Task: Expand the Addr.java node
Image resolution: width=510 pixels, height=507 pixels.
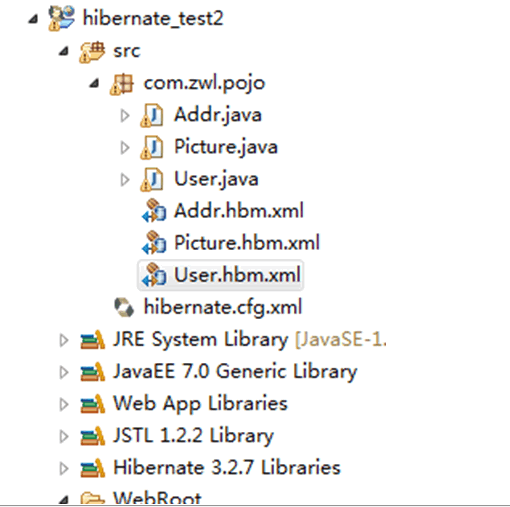Action: point(125,116)
